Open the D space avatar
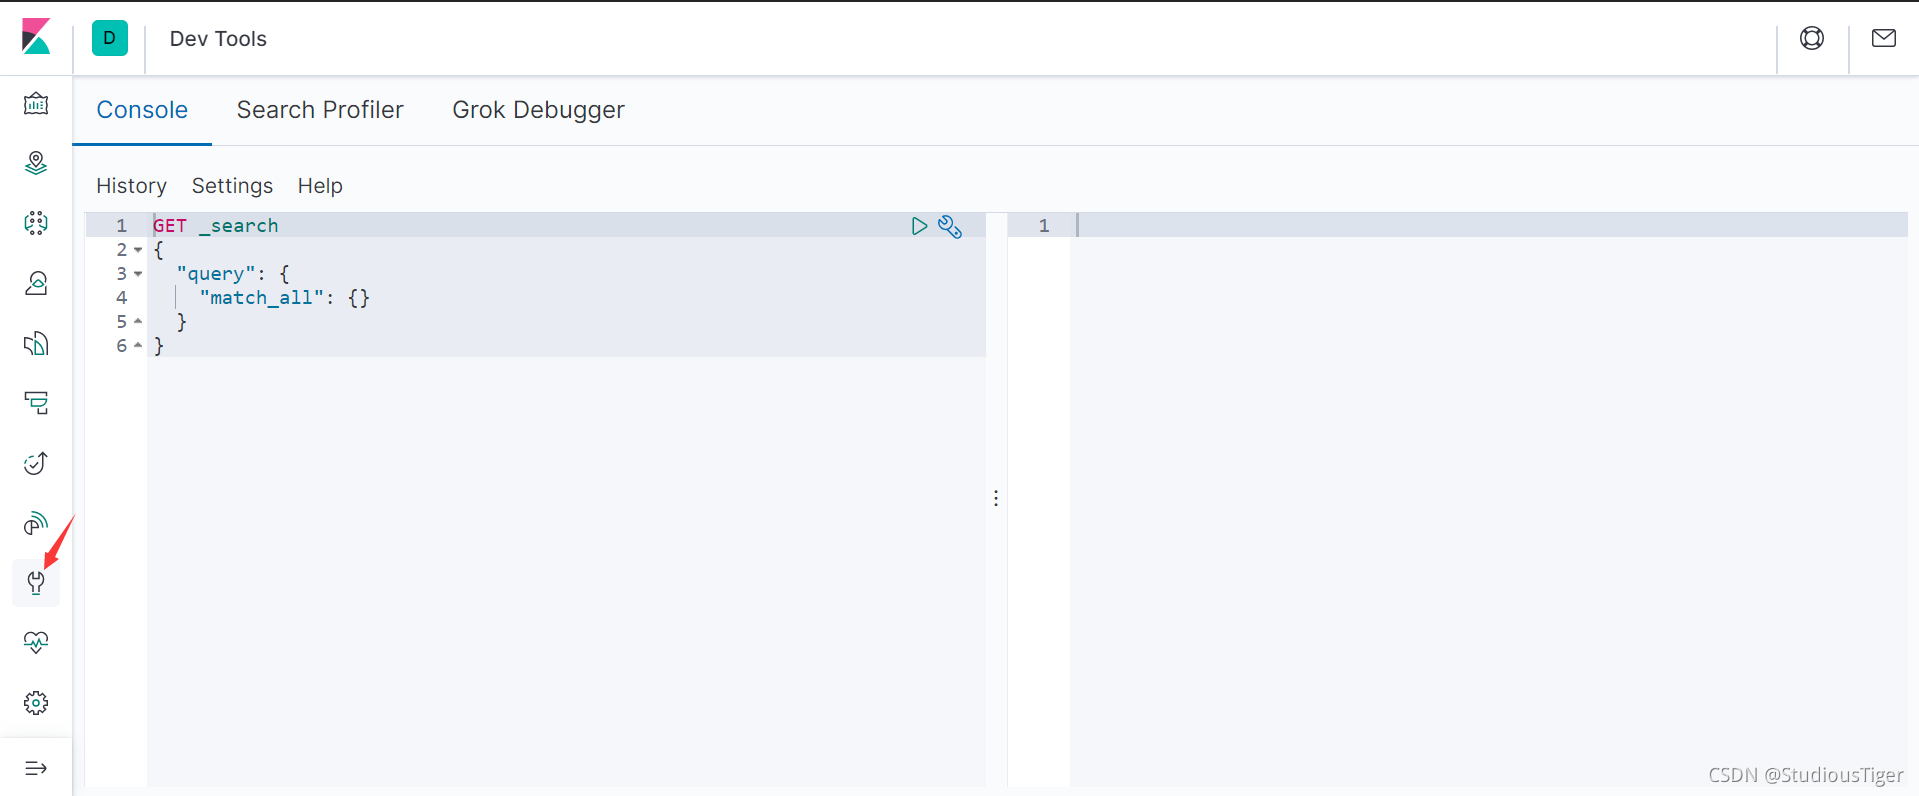 coord(110,38)
